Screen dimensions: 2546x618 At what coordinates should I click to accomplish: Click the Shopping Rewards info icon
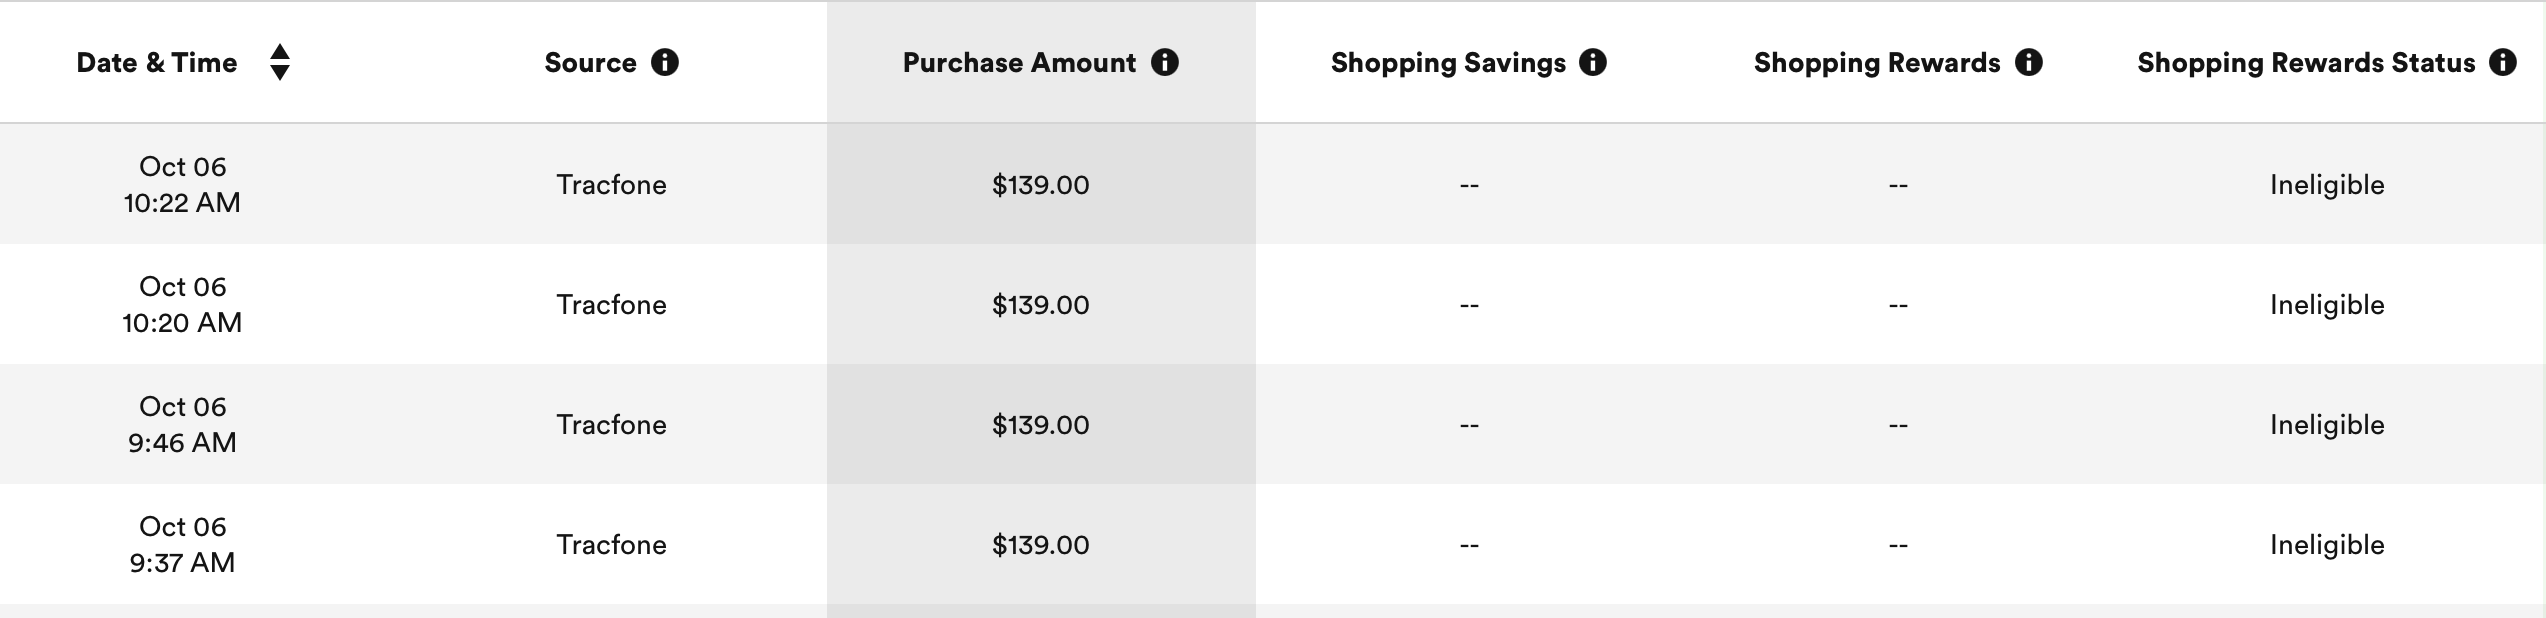click(2029, 63)
